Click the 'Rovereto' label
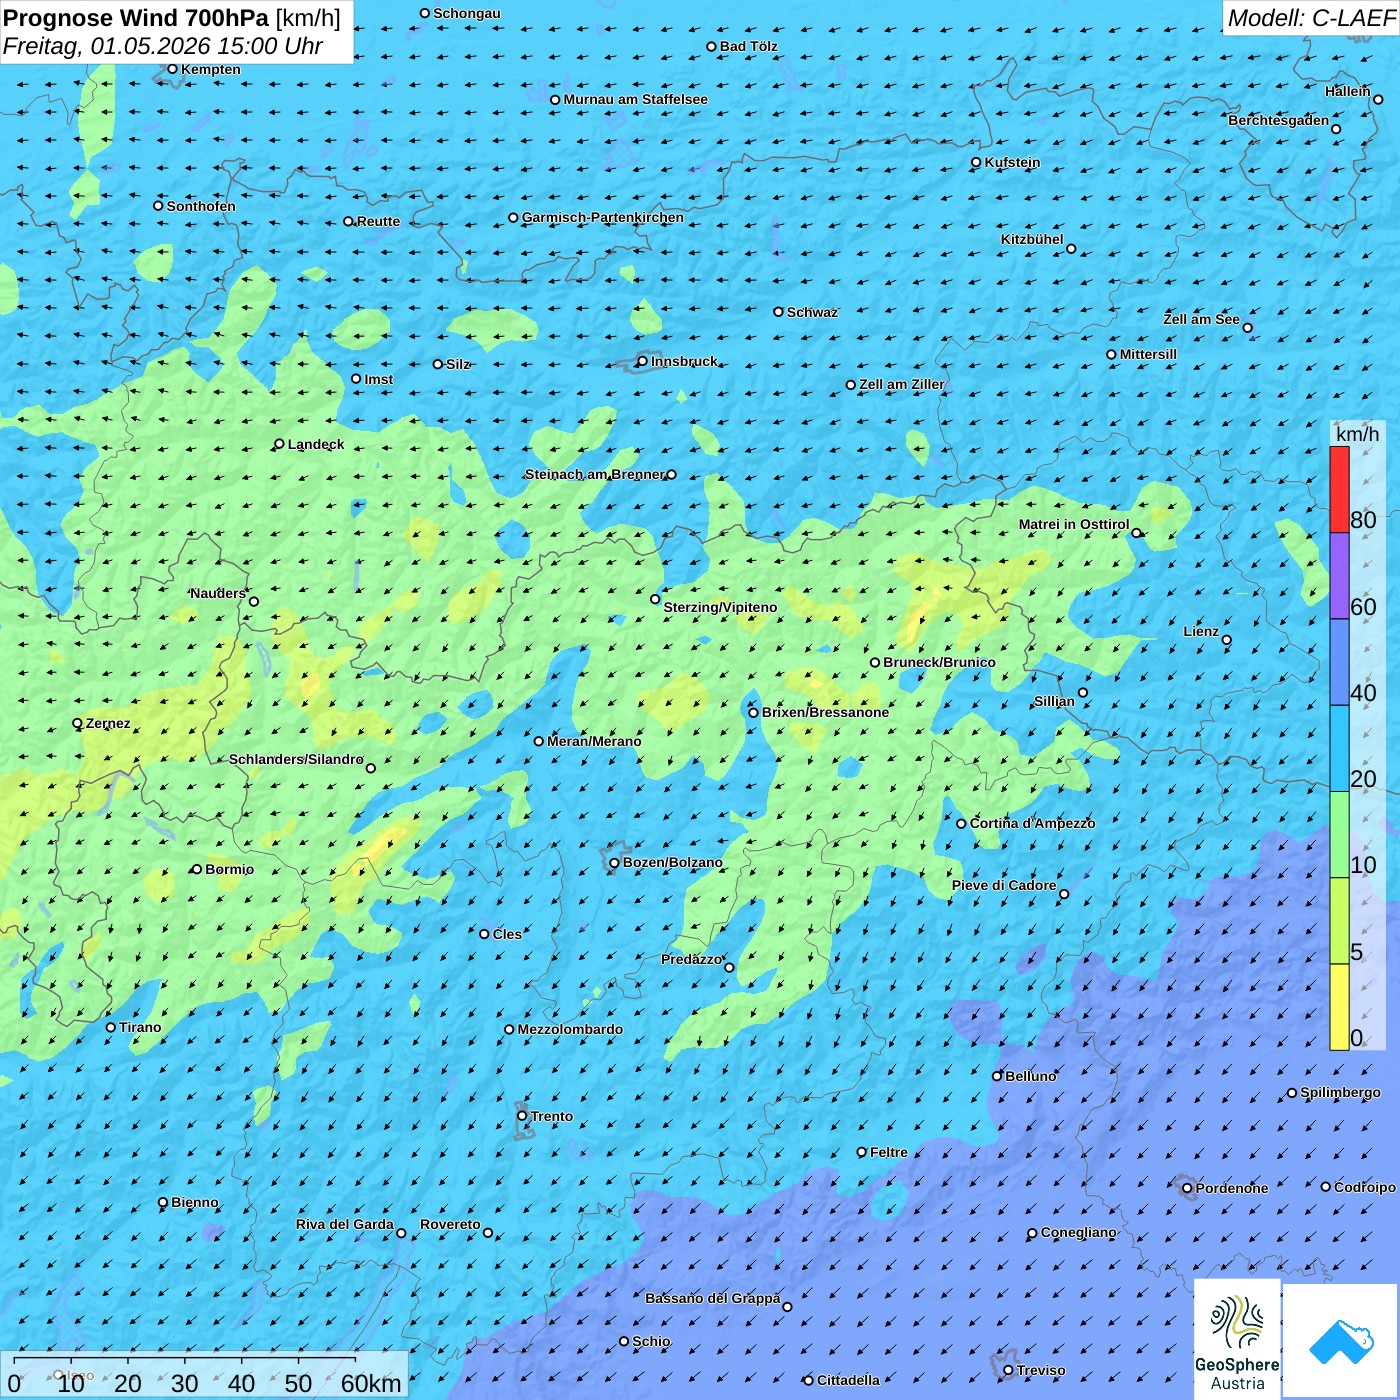The height and width of the screenshot is (1400, 1400). (x=451, y=1224)
